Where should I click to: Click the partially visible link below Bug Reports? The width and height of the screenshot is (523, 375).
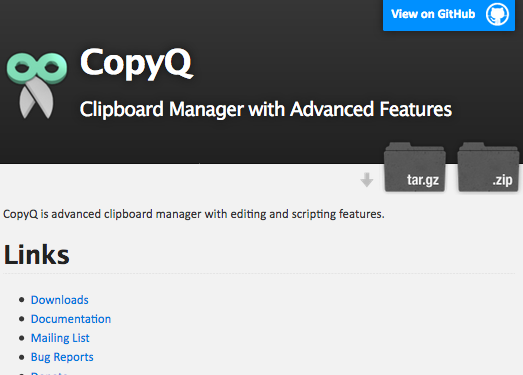(x=49, y=373)
